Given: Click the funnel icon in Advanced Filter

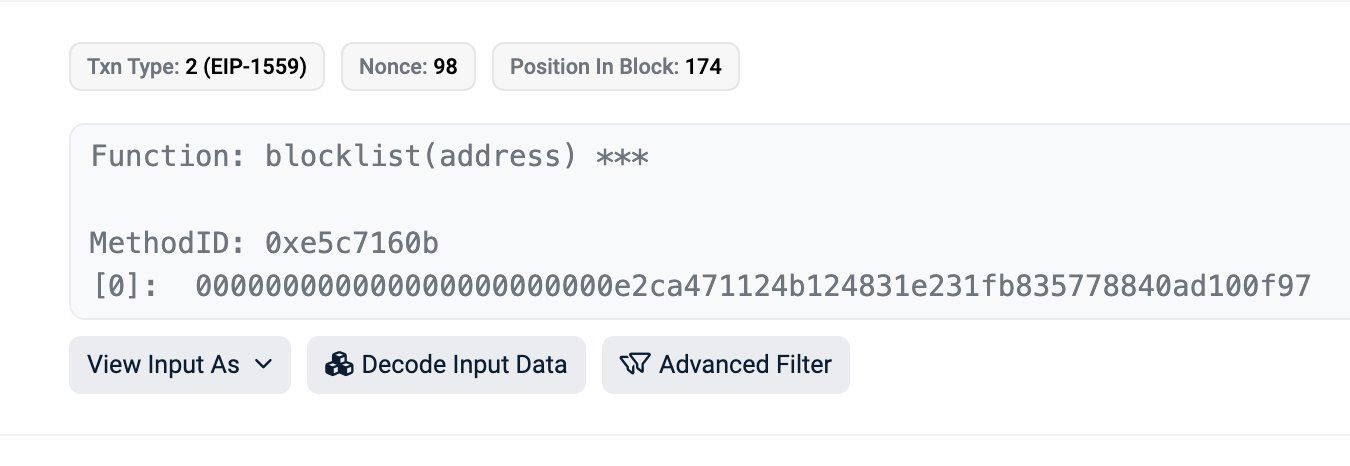Looking at the screenshot, I should point(635,365).
